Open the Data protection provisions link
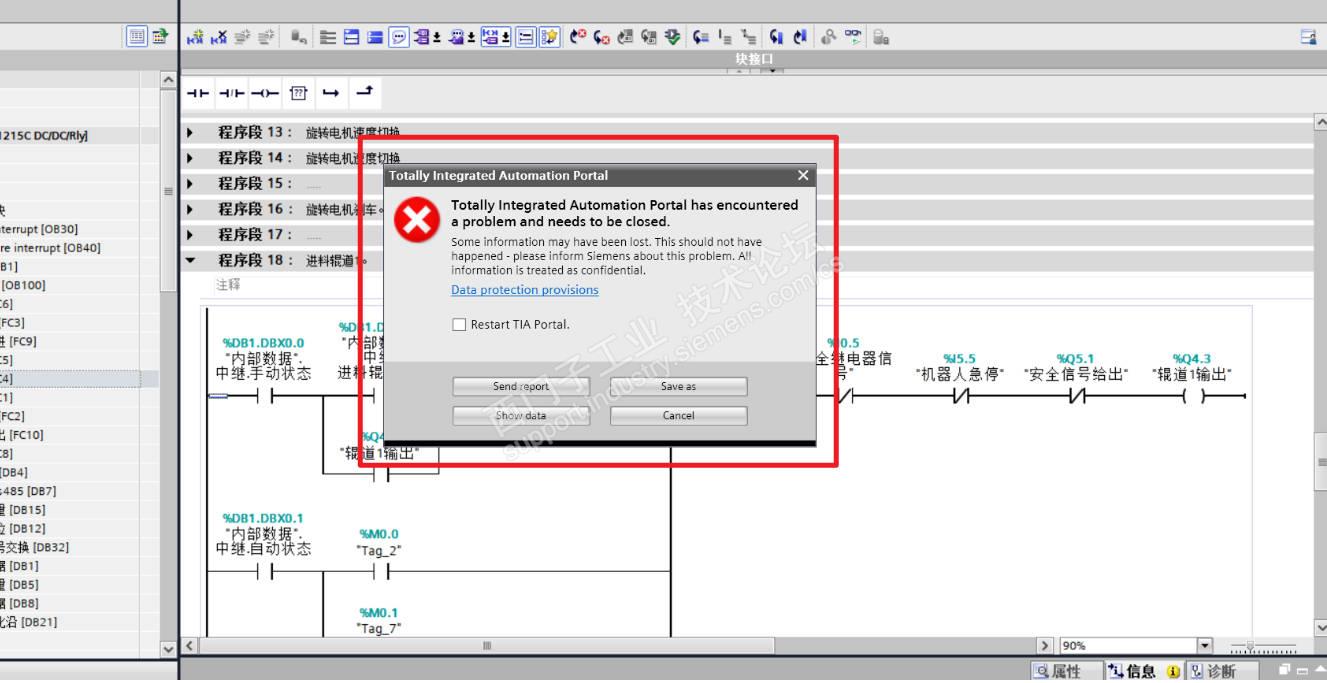 coord(525,290)
